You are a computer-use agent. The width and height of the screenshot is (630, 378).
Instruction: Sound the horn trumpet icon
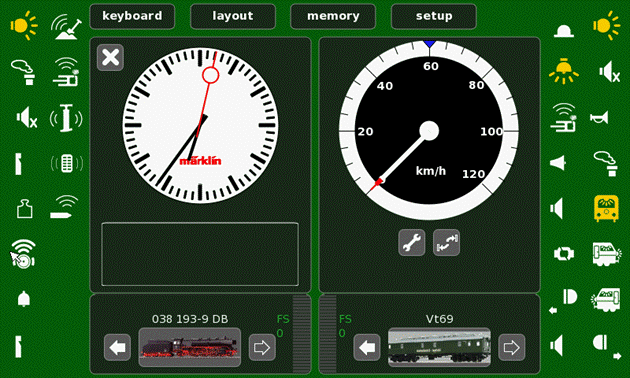599,118
